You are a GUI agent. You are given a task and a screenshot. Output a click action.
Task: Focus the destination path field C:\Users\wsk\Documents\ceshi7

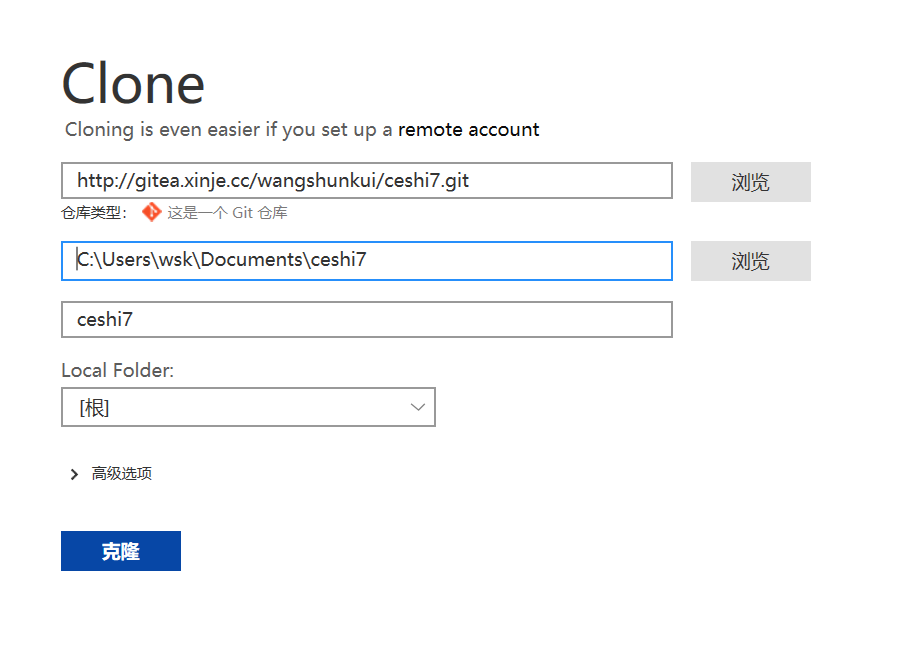[x=367, y=261]
